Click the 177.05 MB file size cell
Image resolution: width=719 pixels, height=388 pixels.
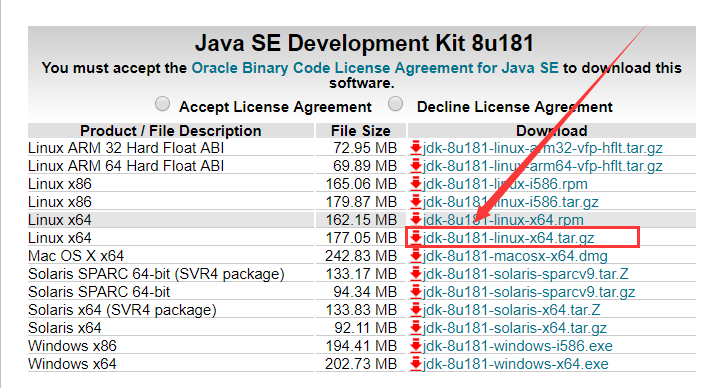tap(361, 238)
